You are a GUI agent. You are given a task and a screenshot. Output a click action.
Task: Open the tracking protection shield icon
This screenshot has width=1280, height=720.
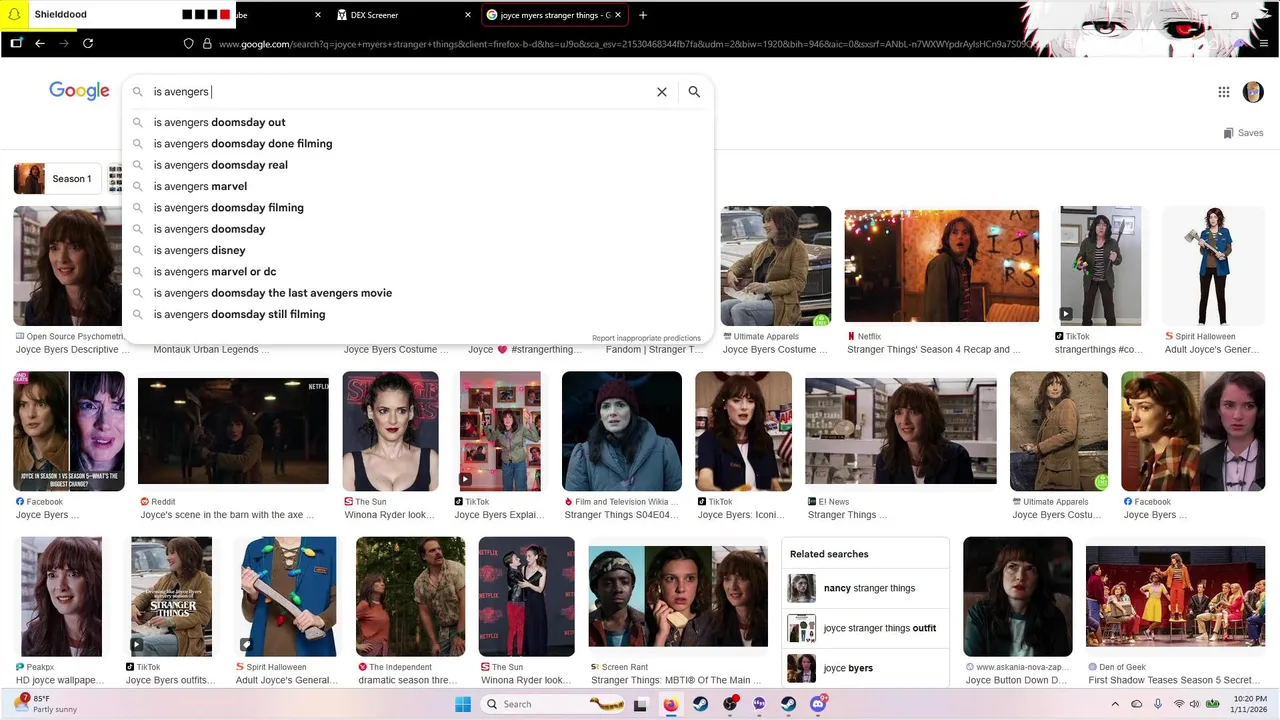[x=188, y=44]
